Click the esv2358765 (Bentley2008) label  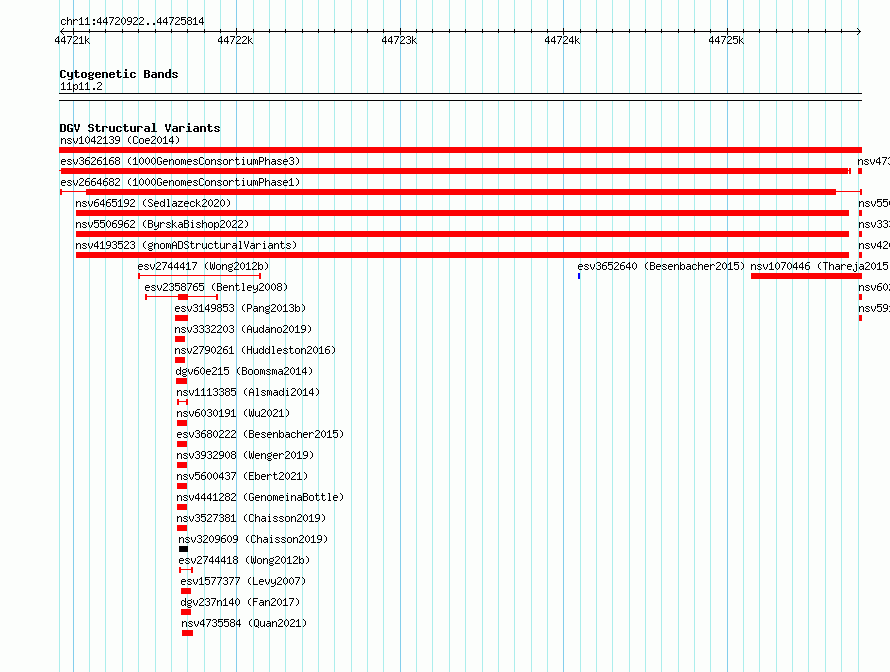[x=216, y=287]
